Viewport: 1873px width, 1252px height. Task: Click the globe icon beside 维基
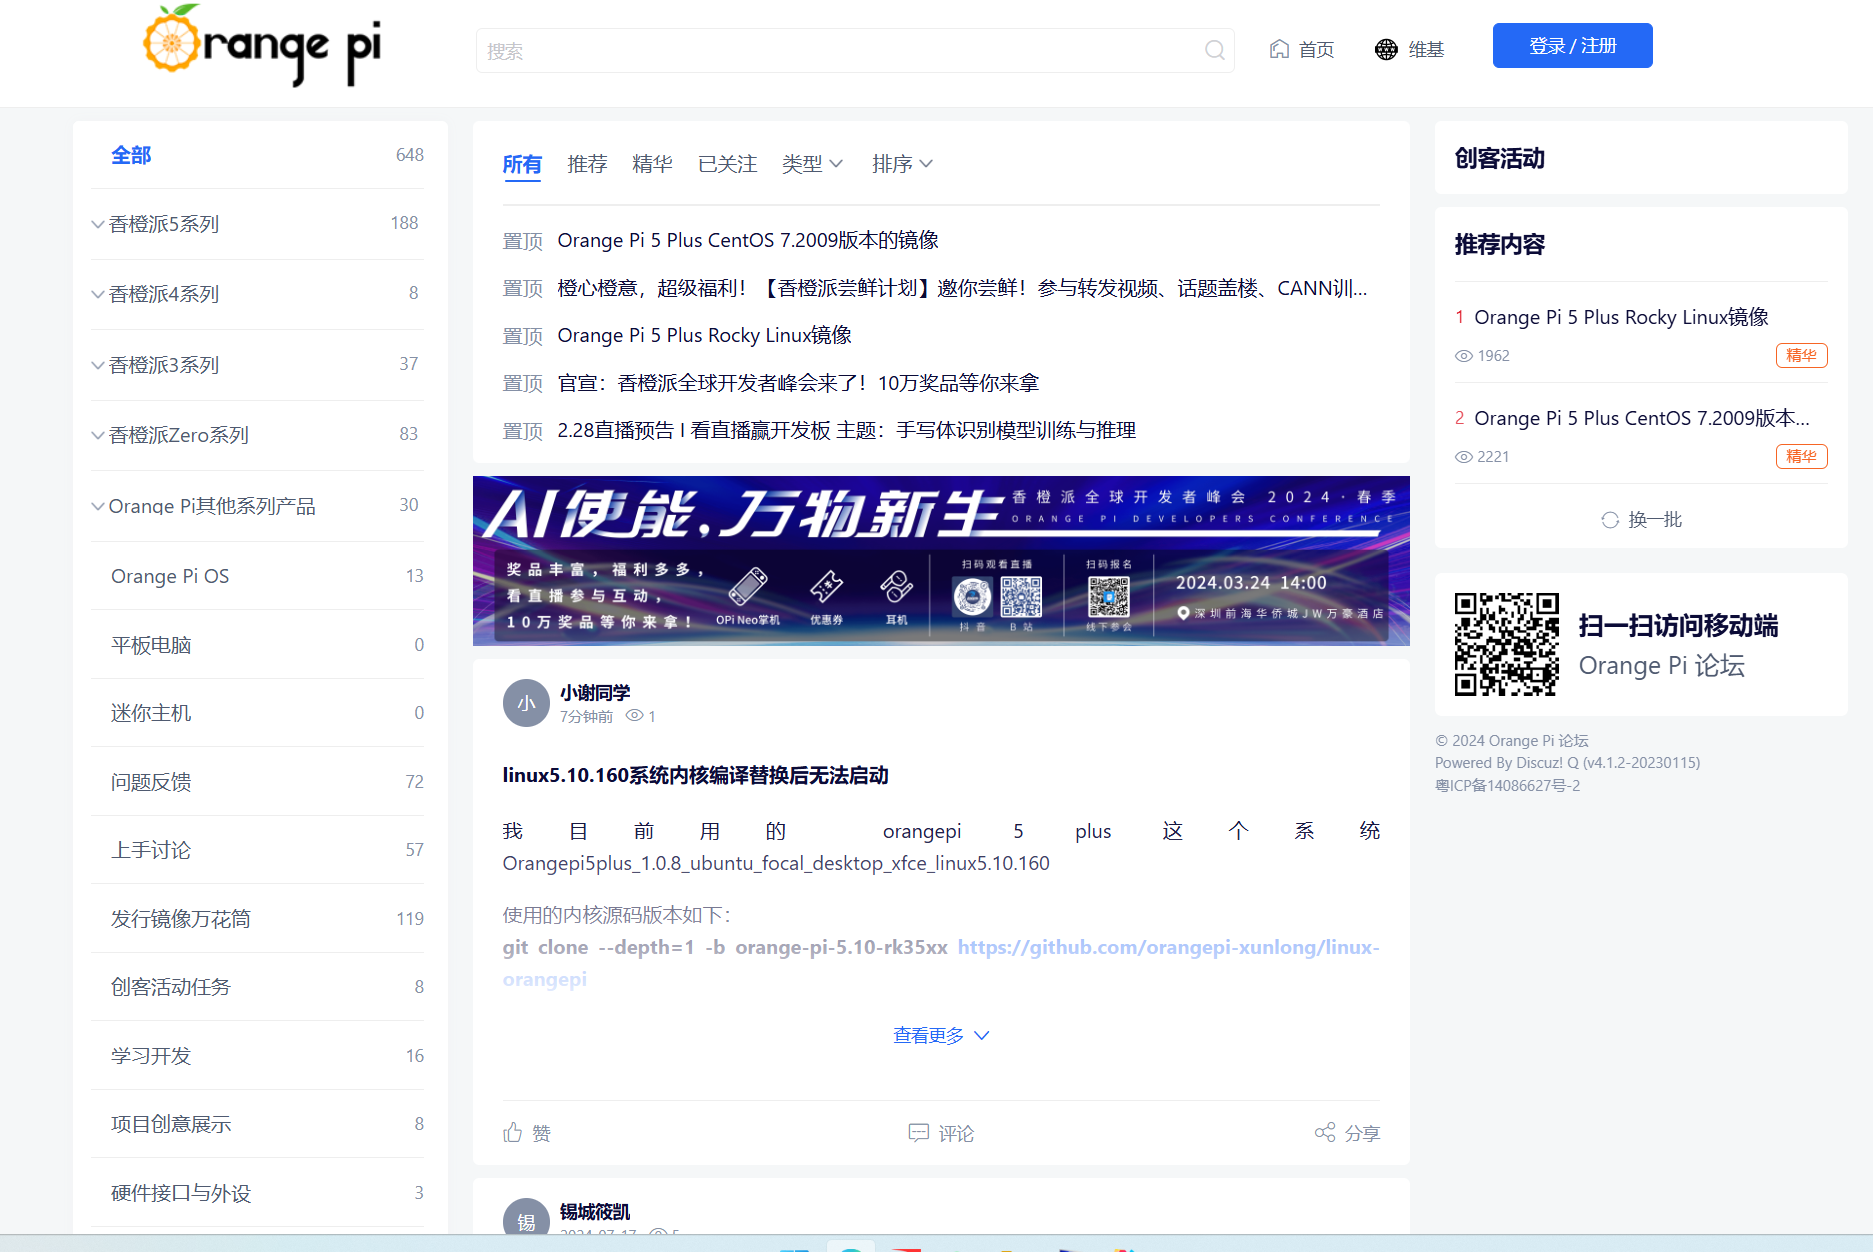[1386, 49]
